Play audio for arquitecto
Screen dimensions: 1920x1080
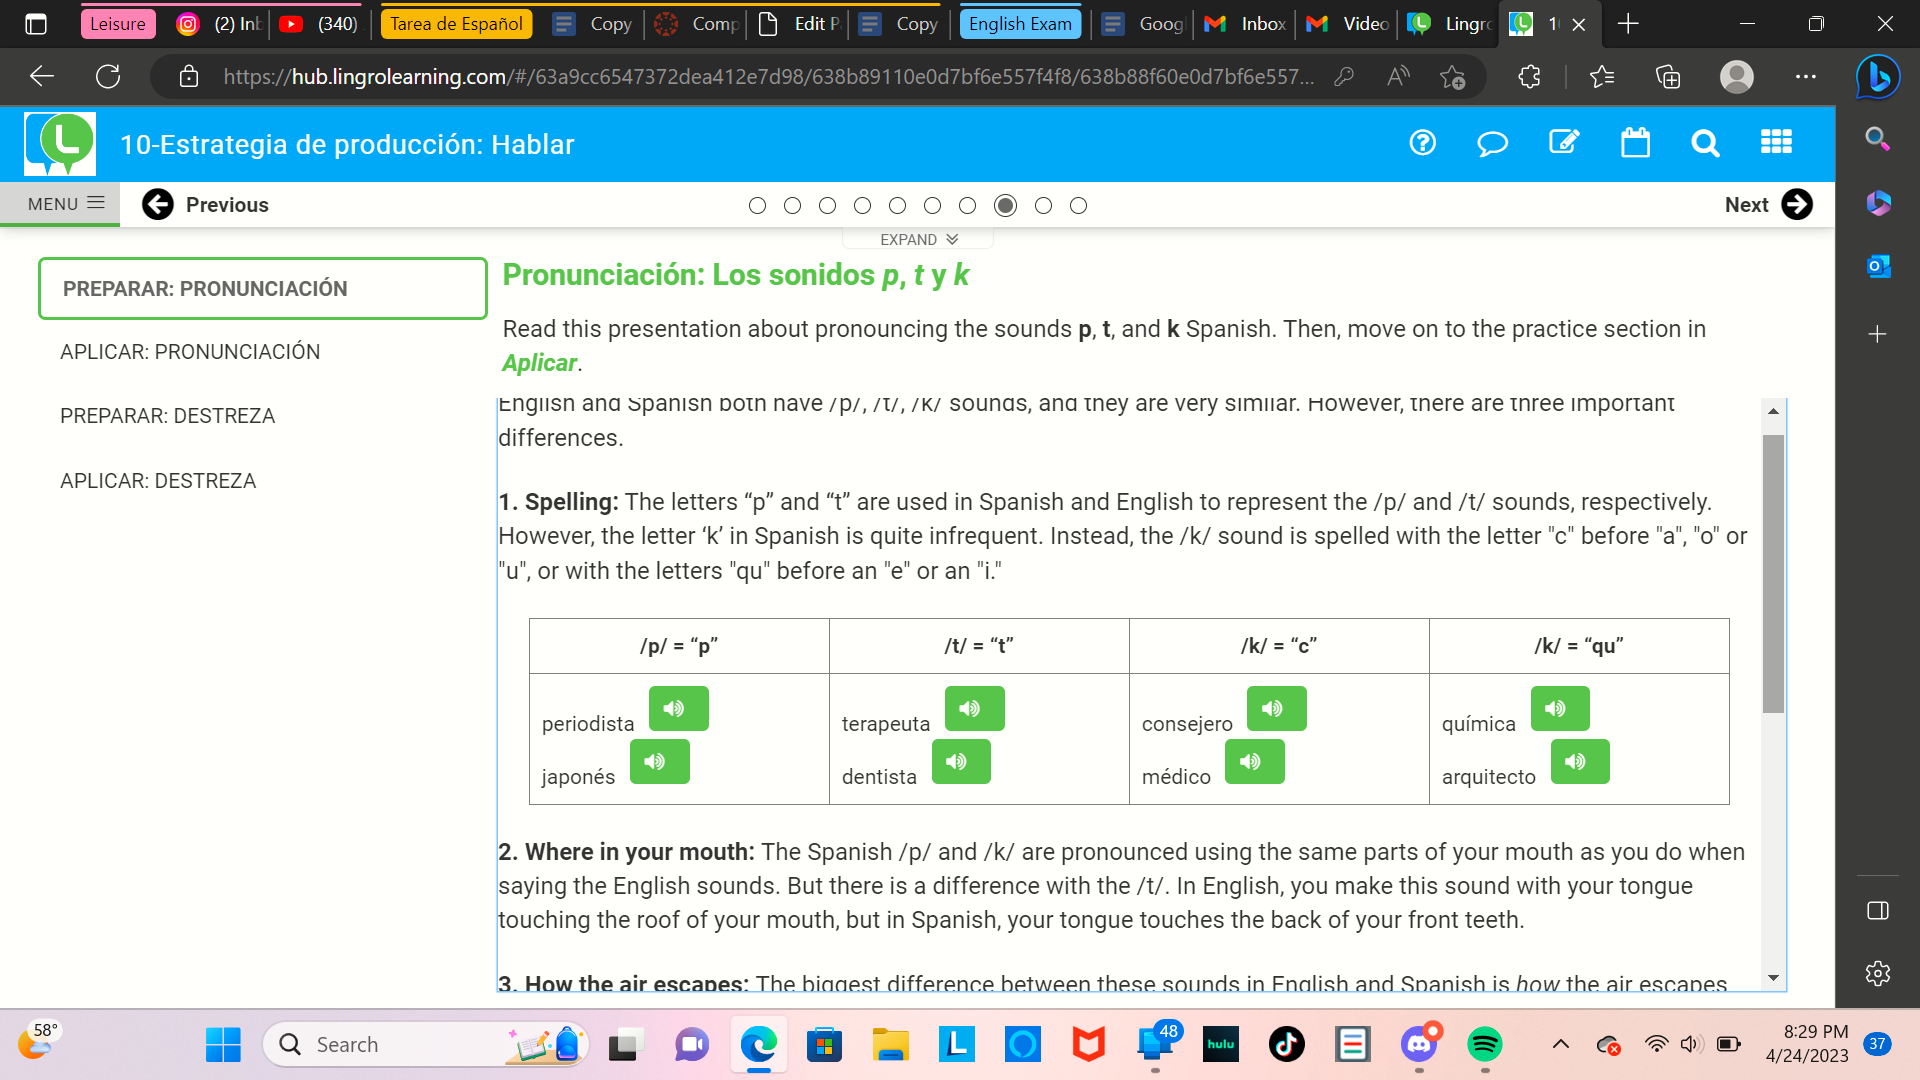click(x=1580, y=761)
